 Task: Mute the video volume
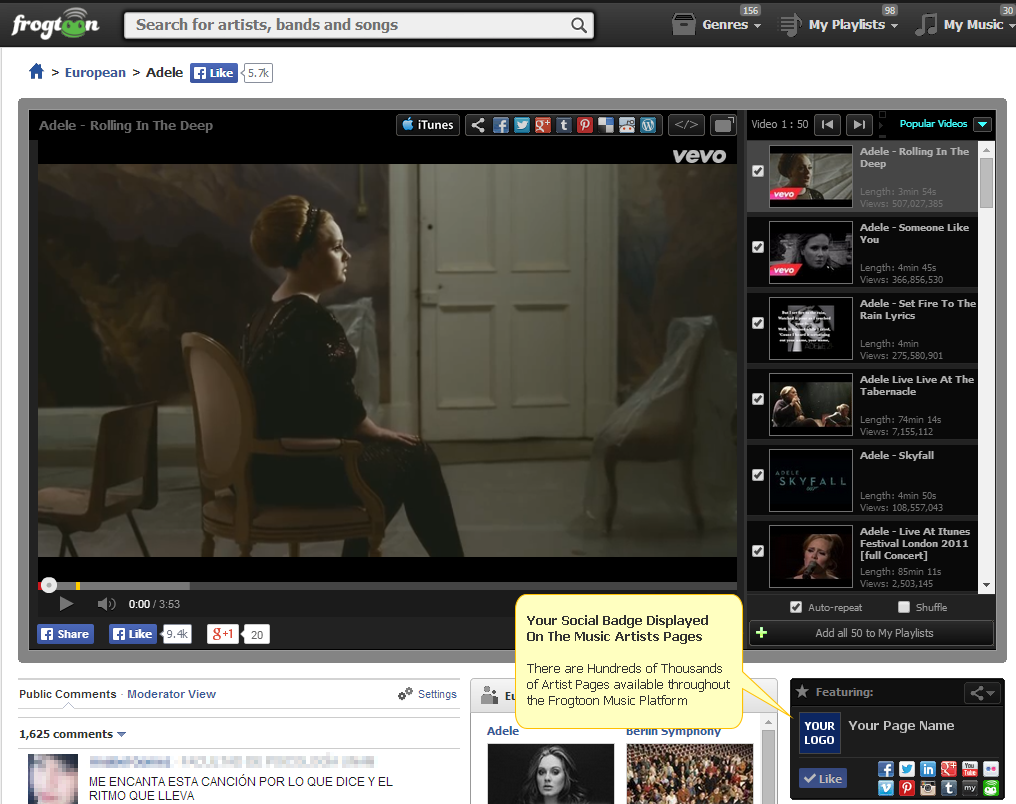(106, 604)
